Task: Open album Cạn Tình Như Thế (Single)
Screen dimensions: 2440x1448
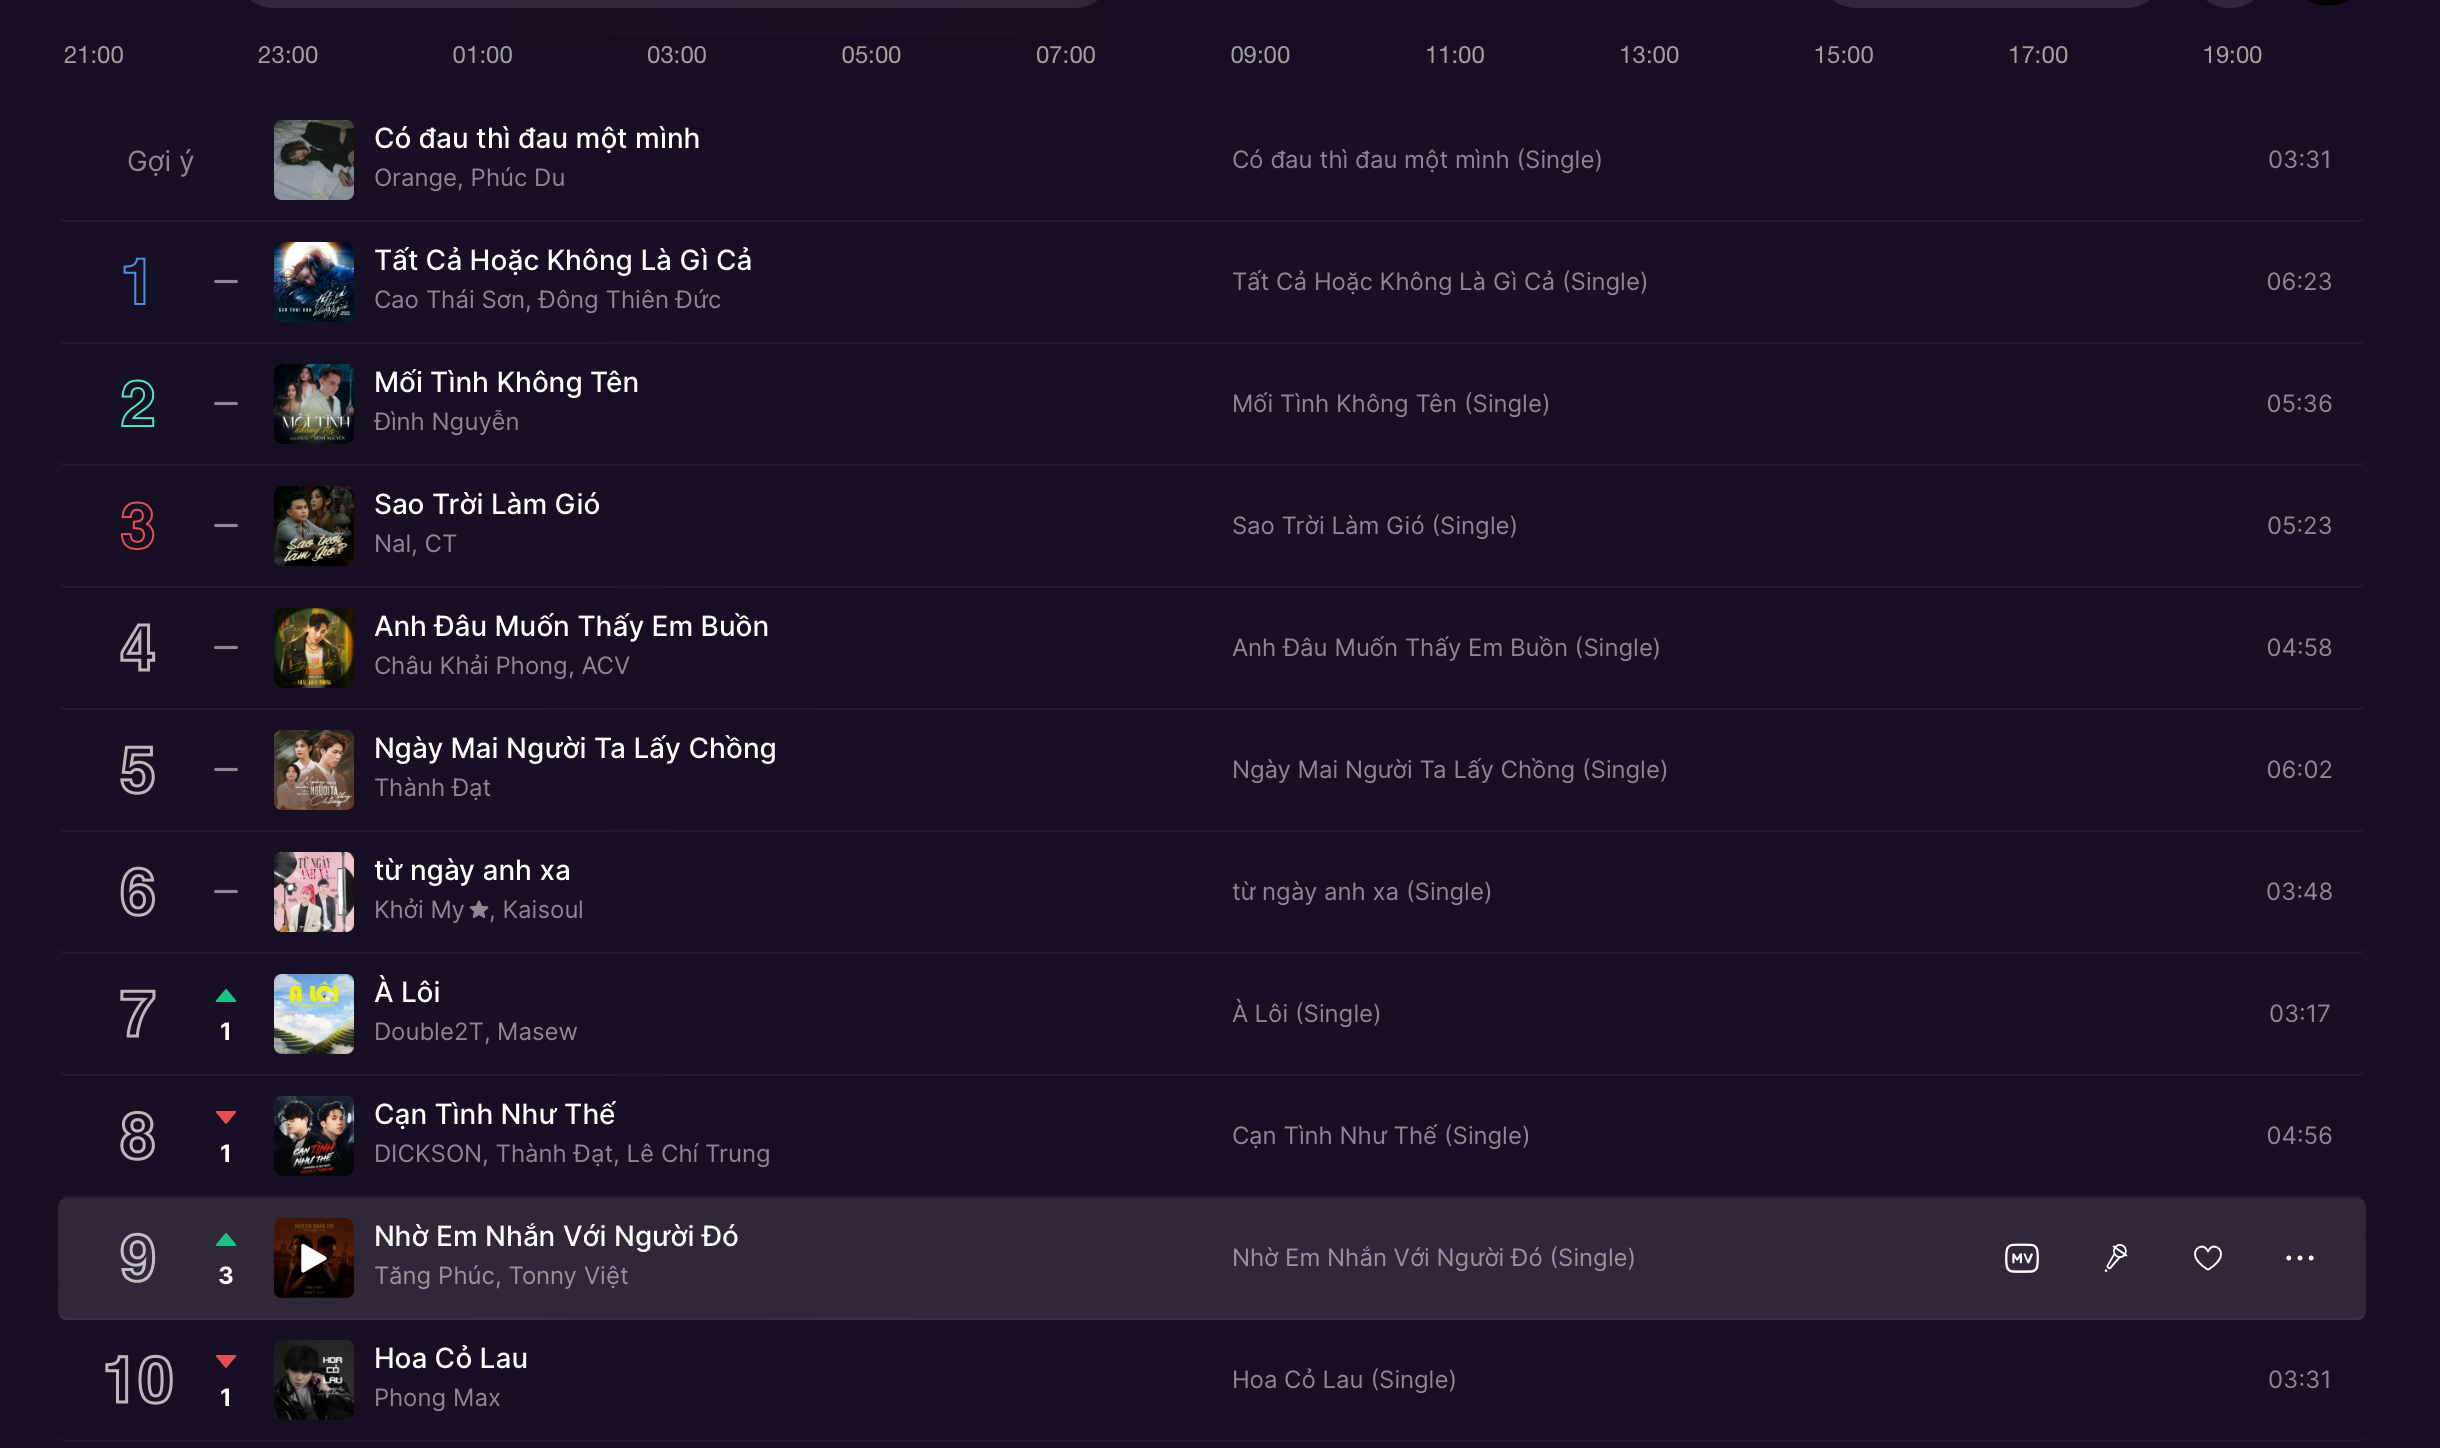Action: pyautogui.click(x=1381, y=1136)
